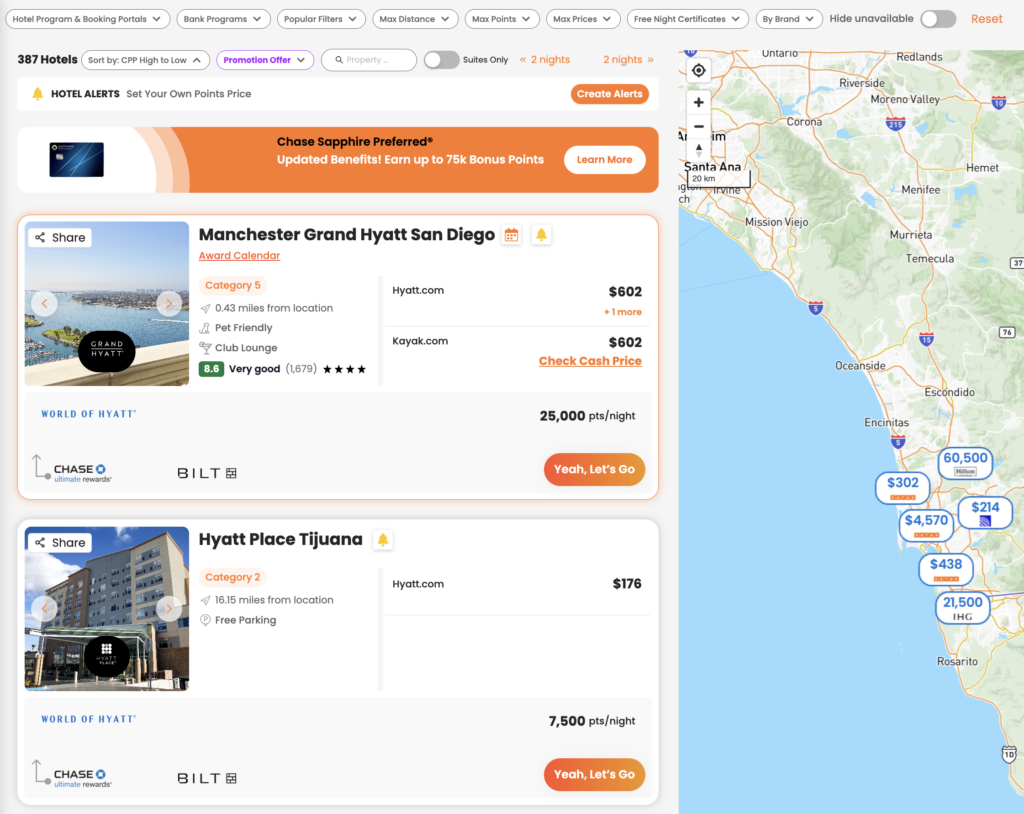Screen dimensions: 1024x814
Task: Open Manchester Grand Hyatt San Diego photo
Action: pos(107,304)
